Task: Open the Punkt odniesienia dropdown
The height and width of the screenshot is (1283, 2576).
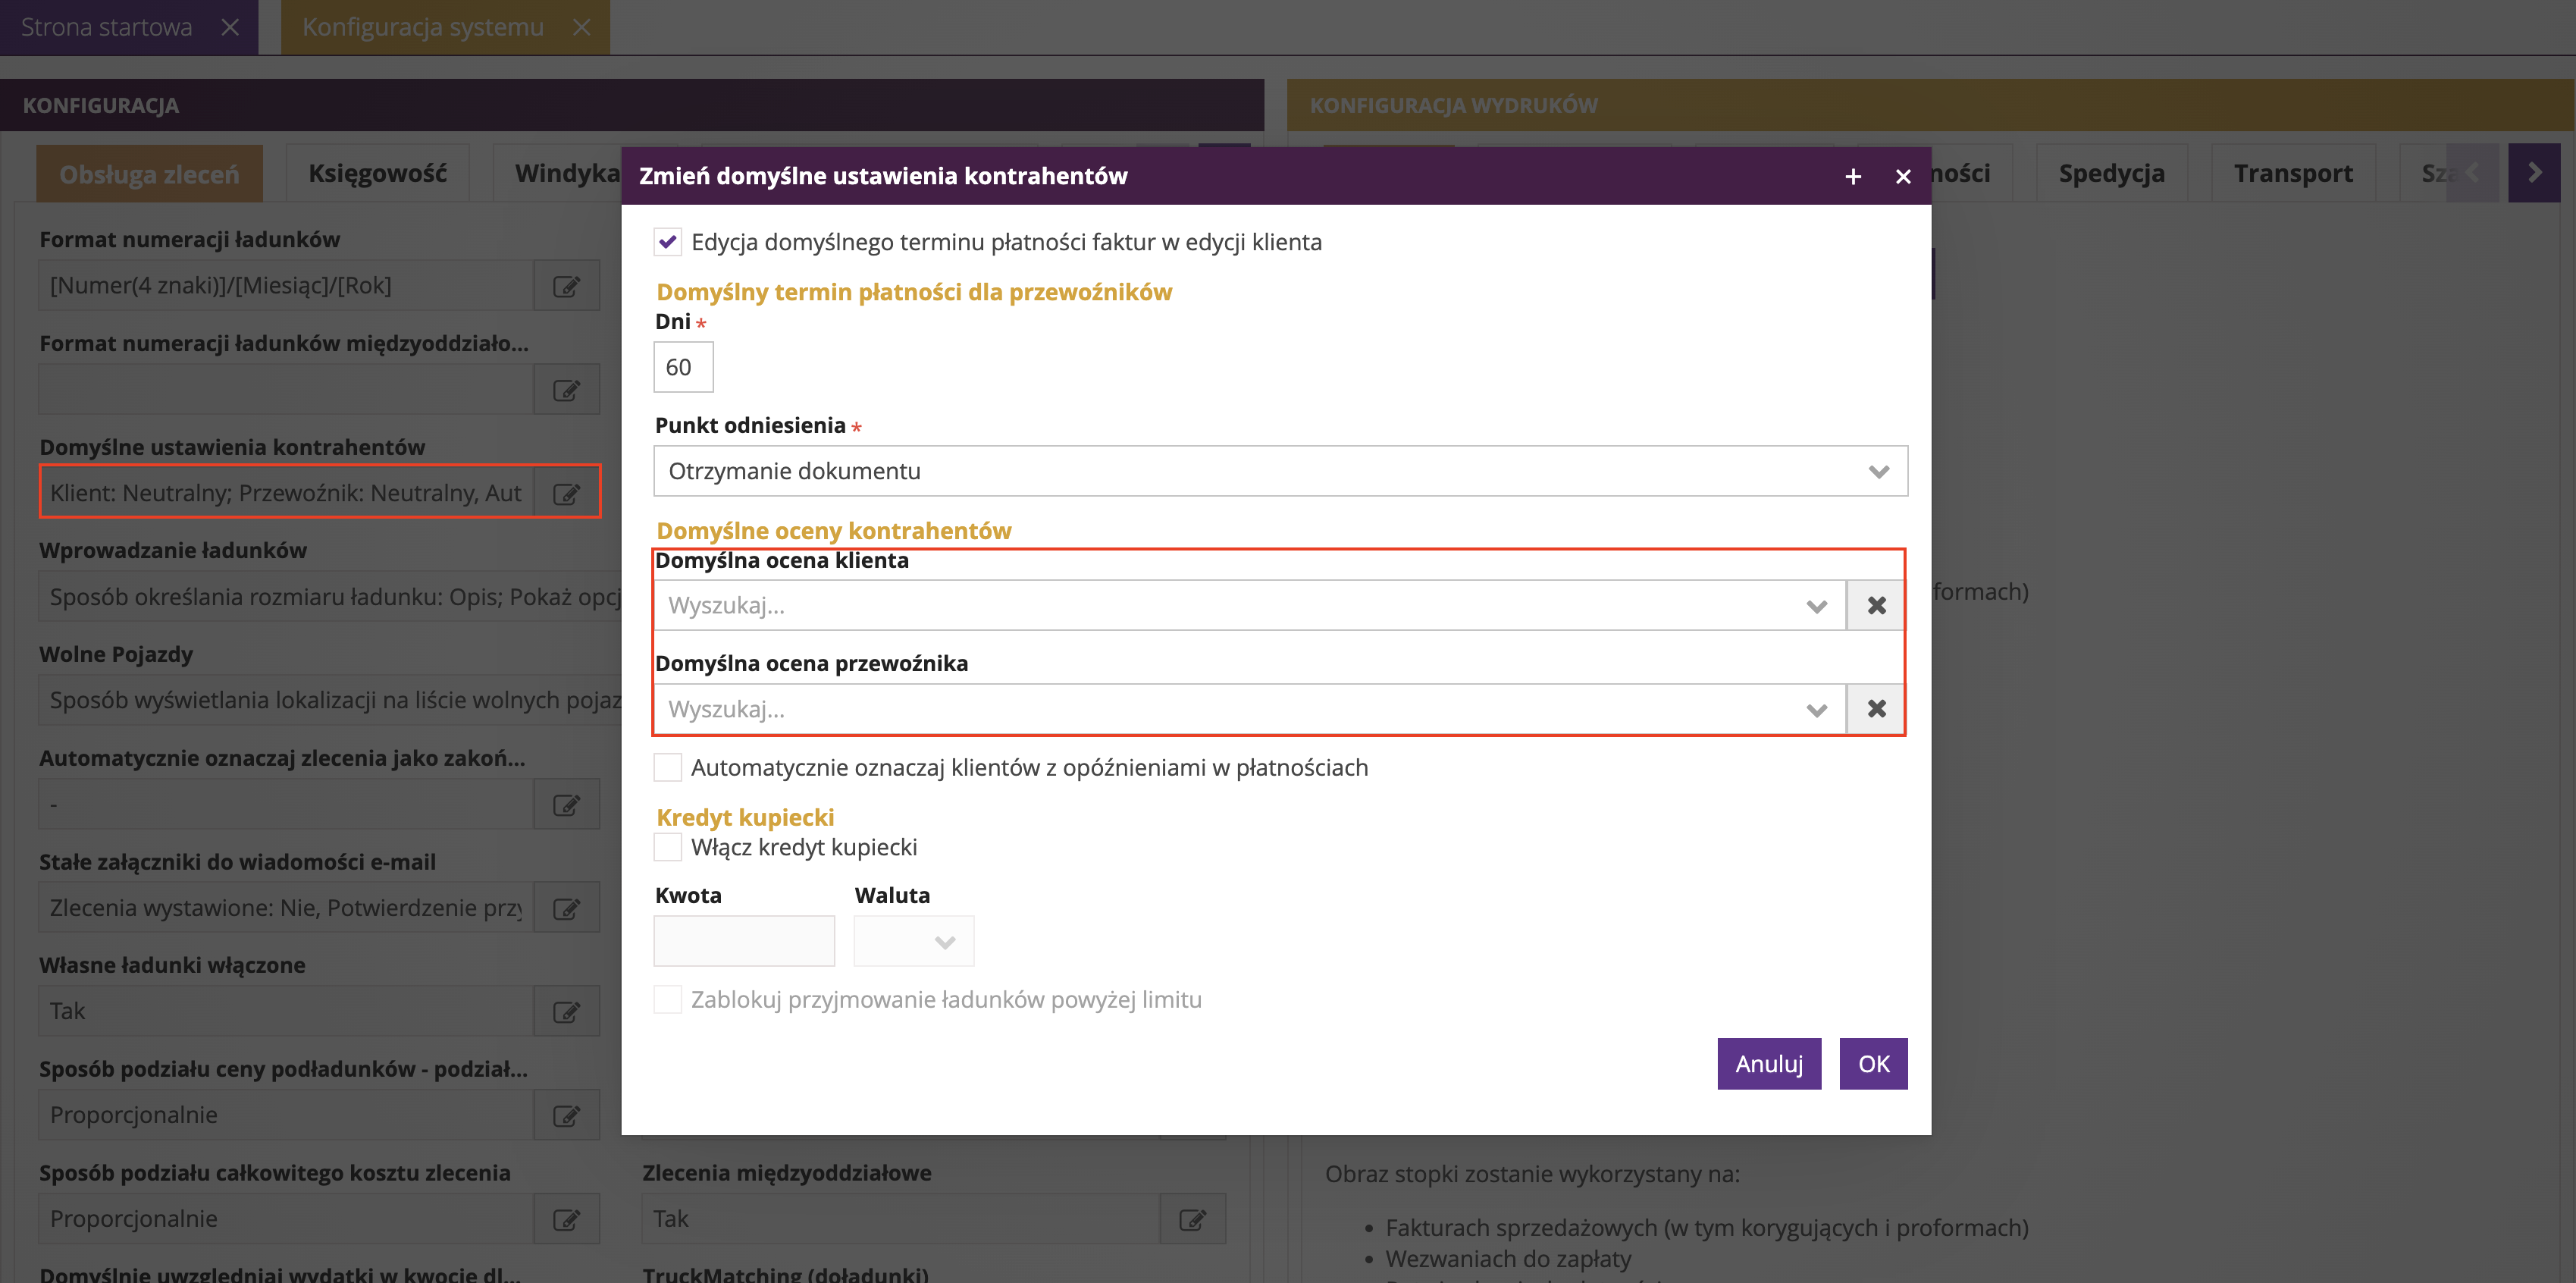Action: click(x=1280, y=471)
